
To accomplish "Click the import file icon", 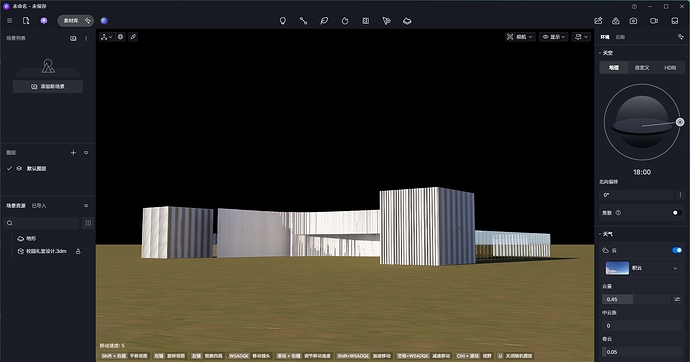I will tap(26, 21).
